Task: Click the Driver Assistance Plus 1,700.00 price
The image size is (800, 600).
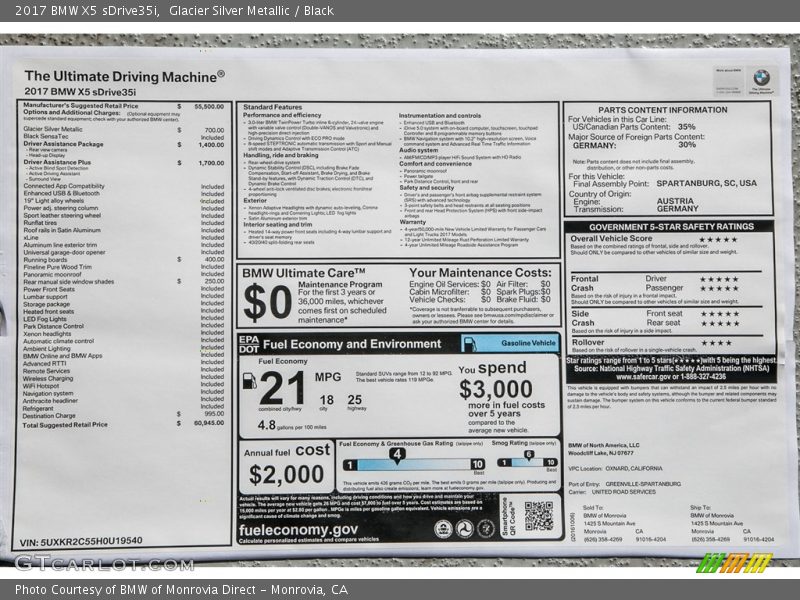Action: [211, 163]
